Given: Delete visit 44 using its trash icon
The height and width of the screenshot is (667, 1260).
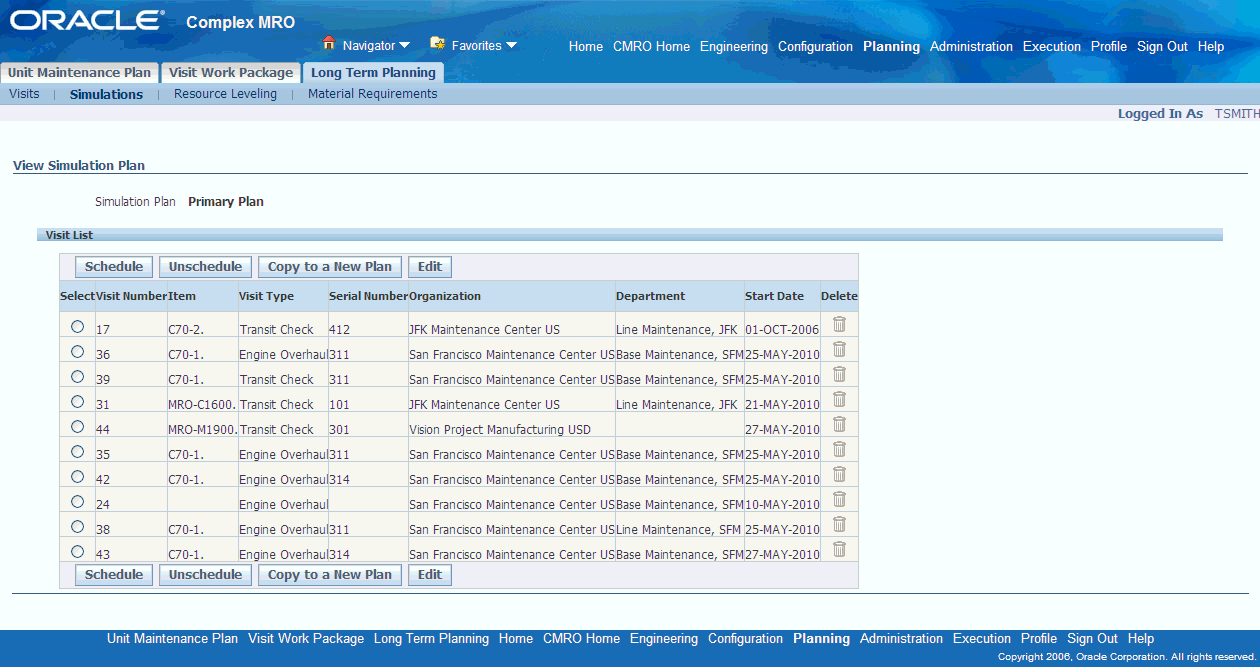Looking at the screenshot, I should tap(839, 424).
